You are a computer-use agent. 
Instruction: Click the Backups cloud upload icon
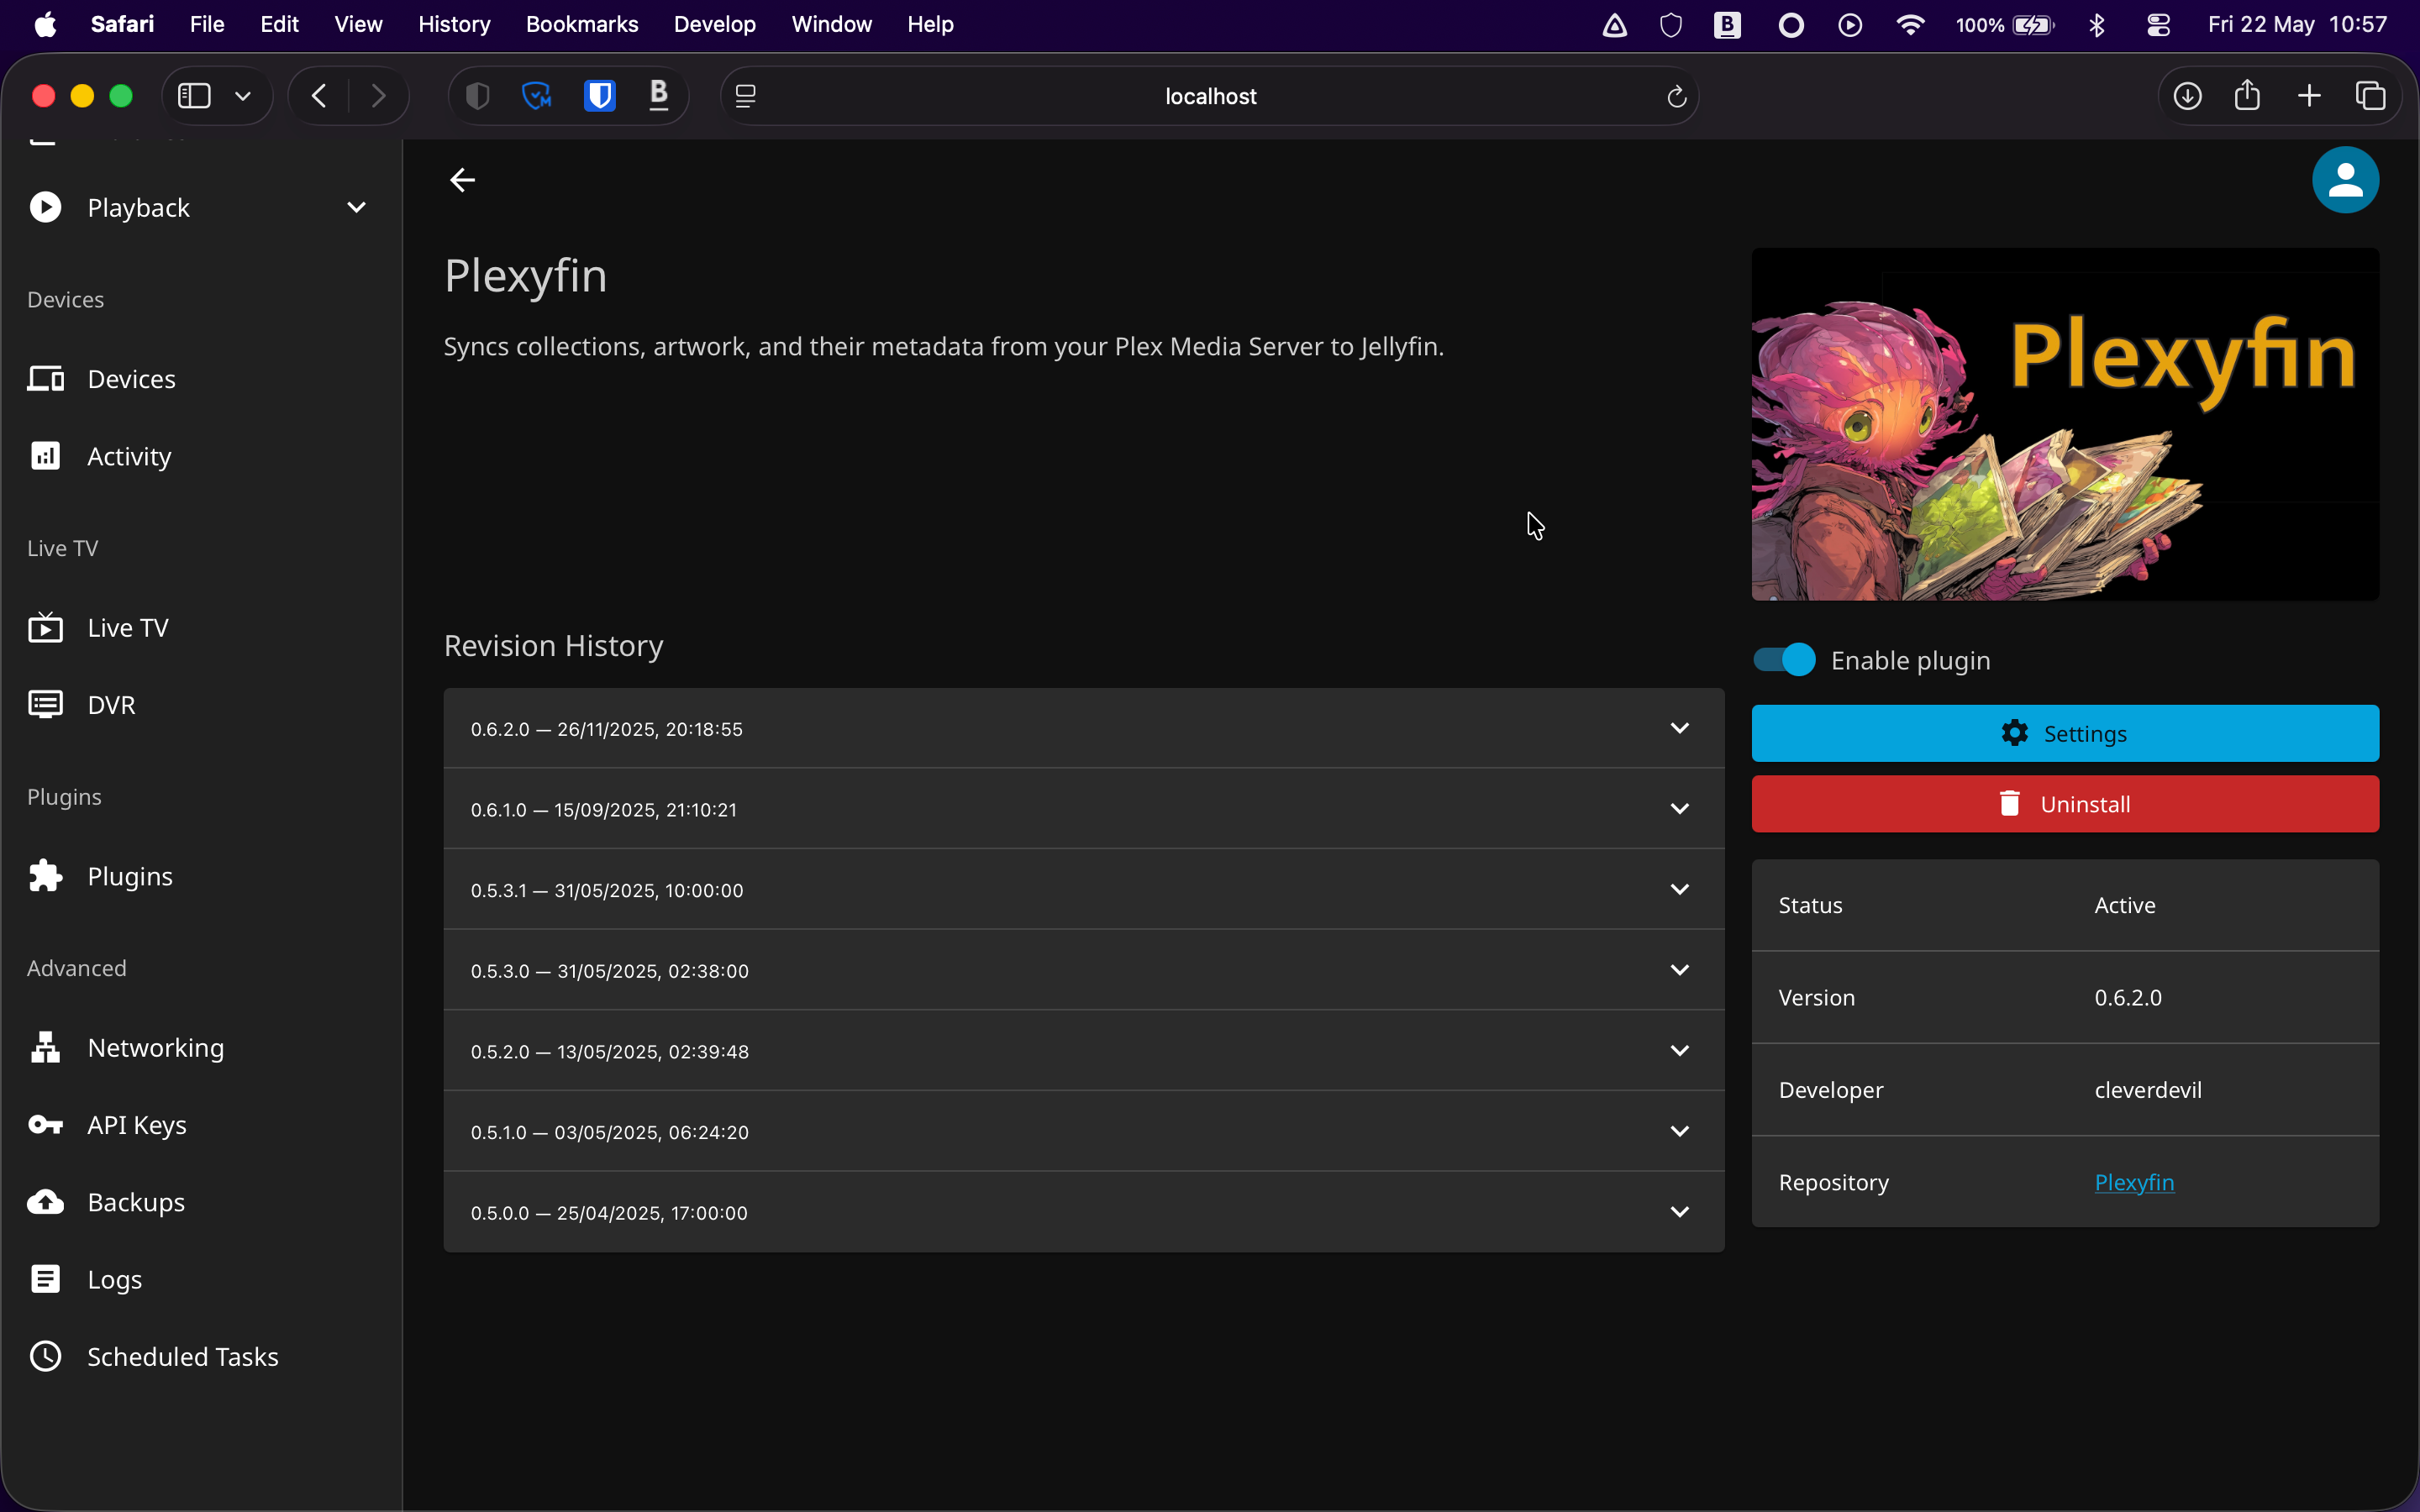pyautogui.click(x=45, y=1202)
